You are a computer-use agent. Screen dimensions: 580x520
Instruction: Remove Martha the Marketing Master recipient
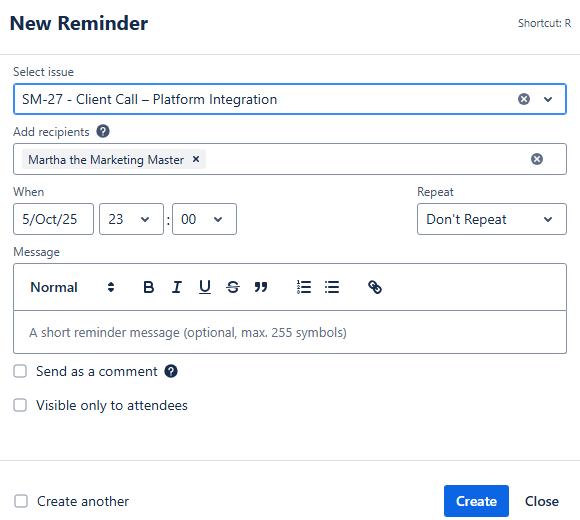click(196, 159)
